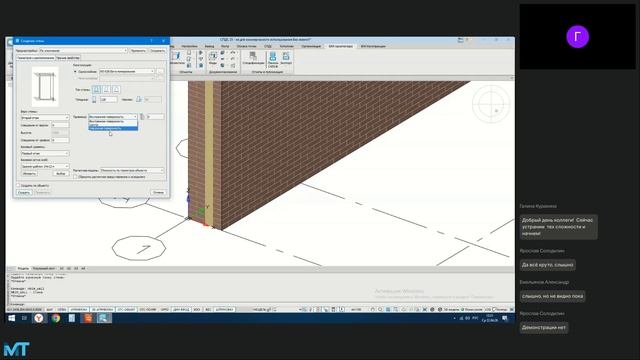This screenshot has width=640, height=360.
Task: Toggle the crop calculation model checkbox
Action: [x=76, y=177]
